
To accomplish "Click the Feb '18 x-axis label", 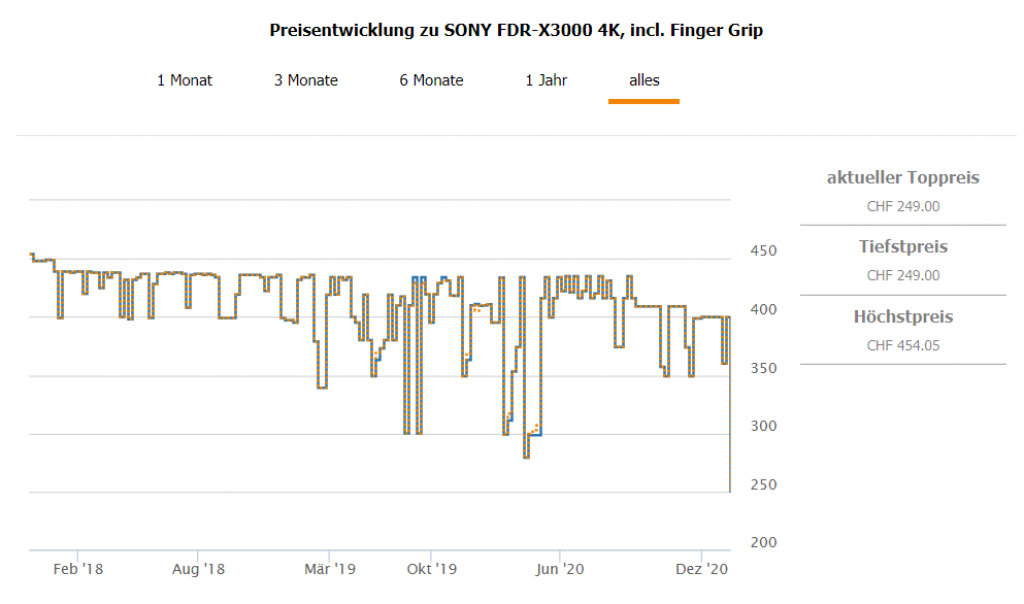I will pyautogui.click(x=78, y=569).
